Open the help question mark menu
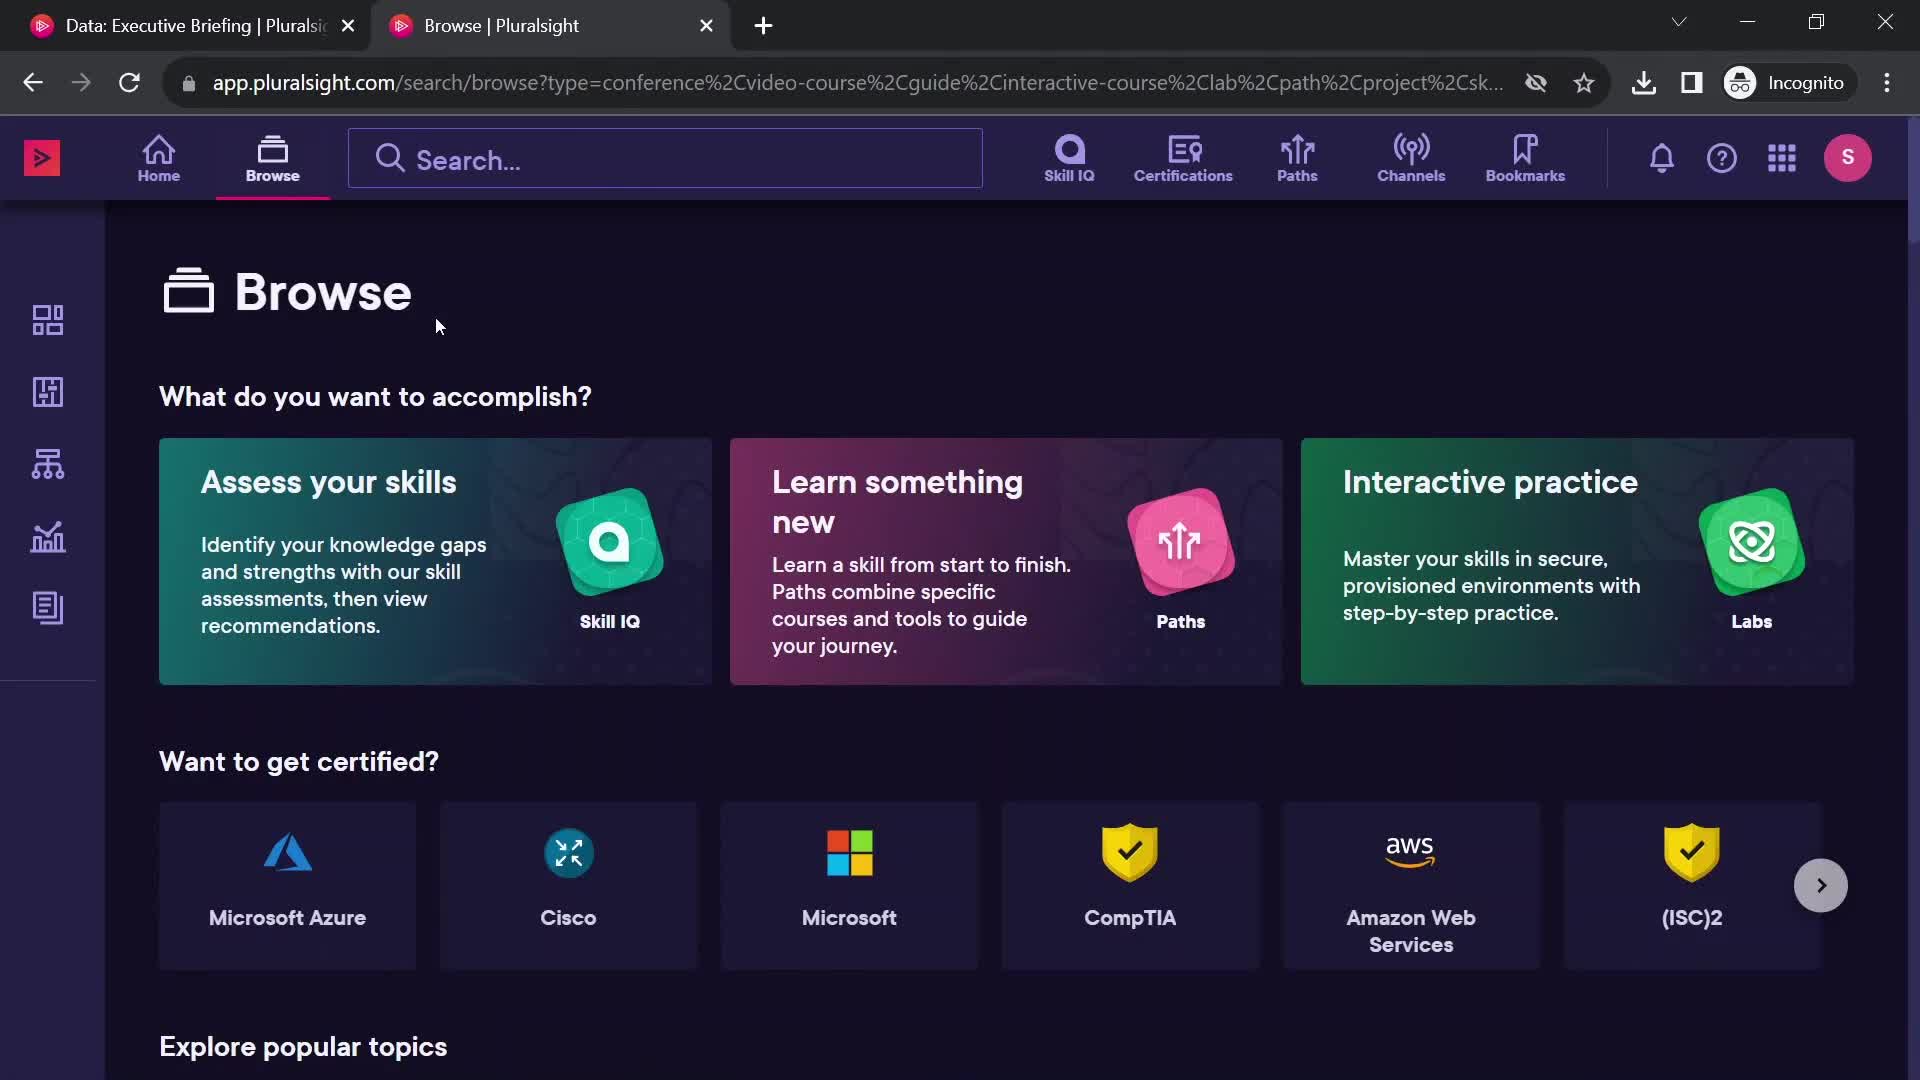 coord(1722,158)
